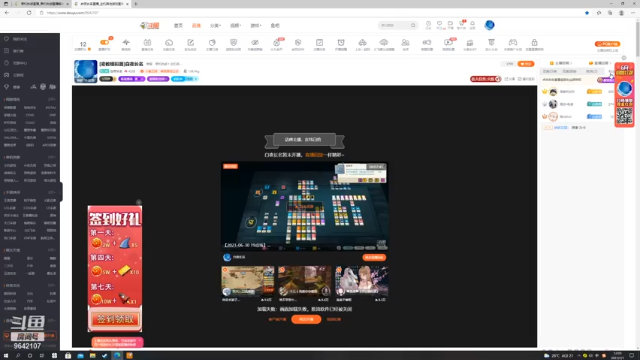The width and height of the screenshot is (640, 360).
Task: Click the edit pencil tool icon
Action: [191, 42]
